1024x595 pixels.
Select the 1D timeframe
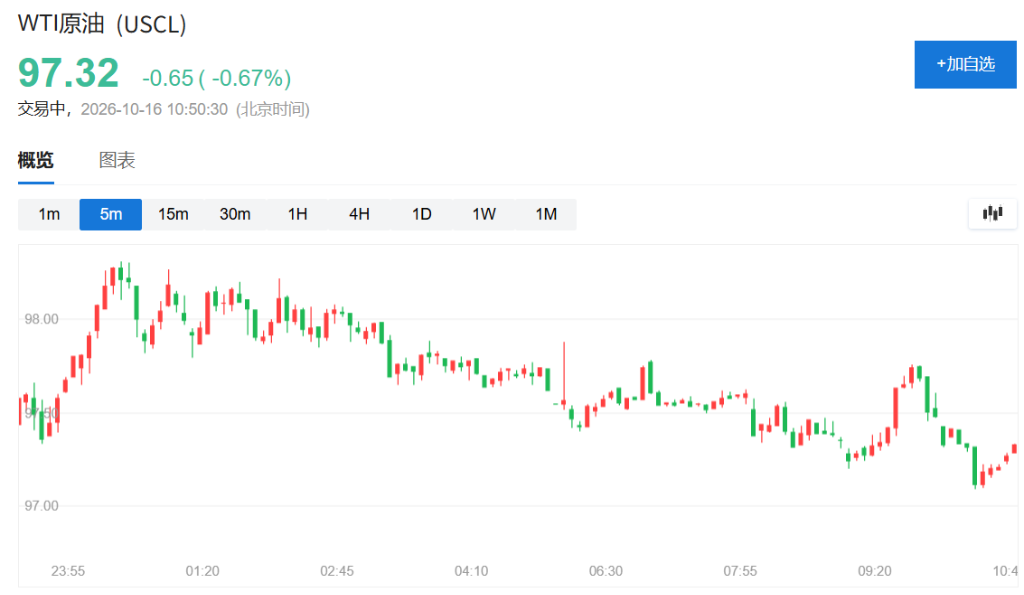pos(421,214)
